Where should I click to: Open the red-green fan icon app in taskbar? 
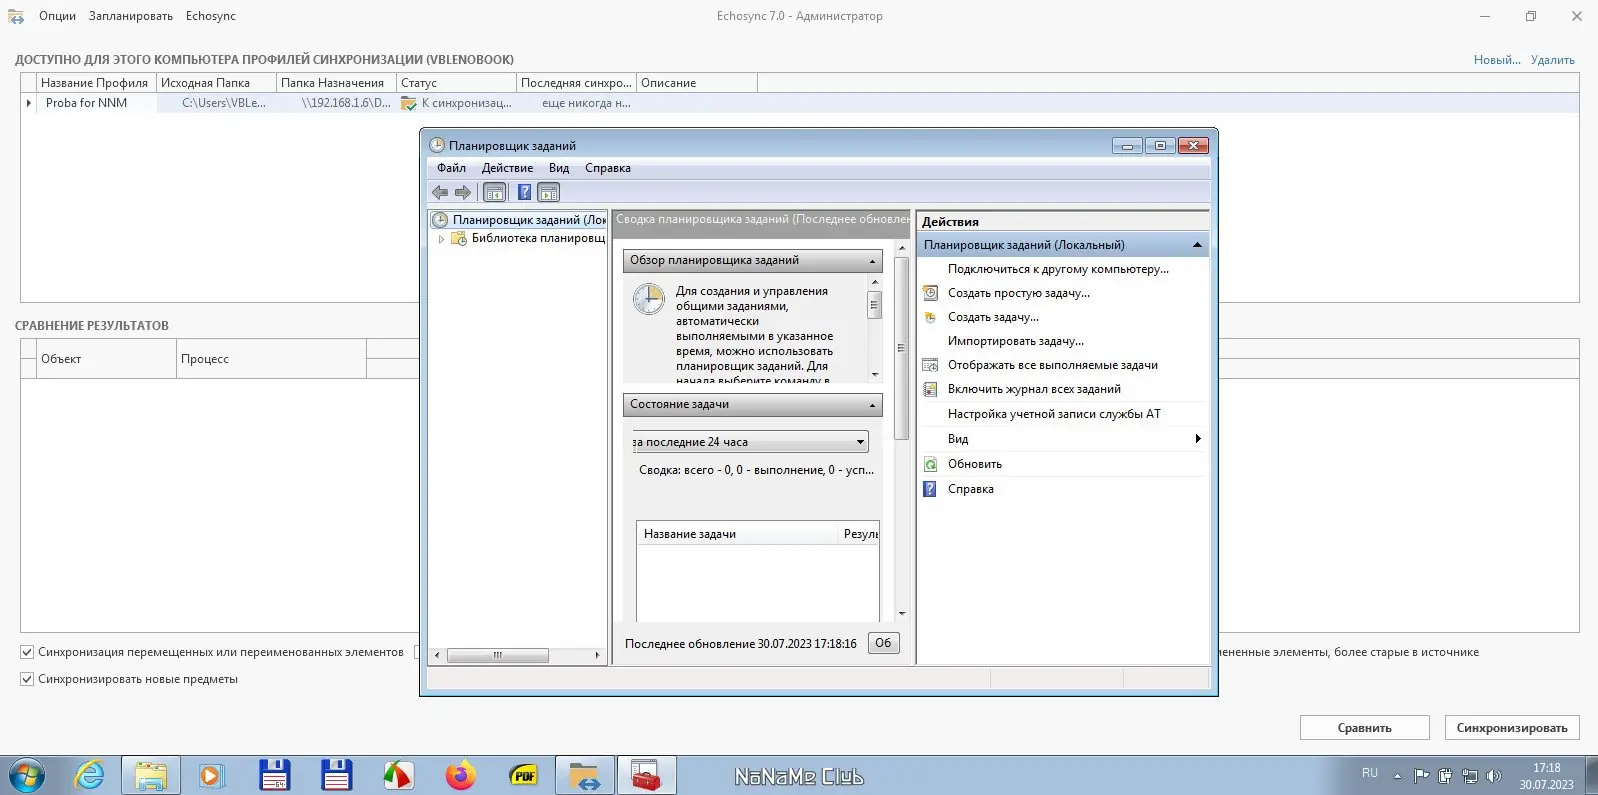[x=398, y=775]
